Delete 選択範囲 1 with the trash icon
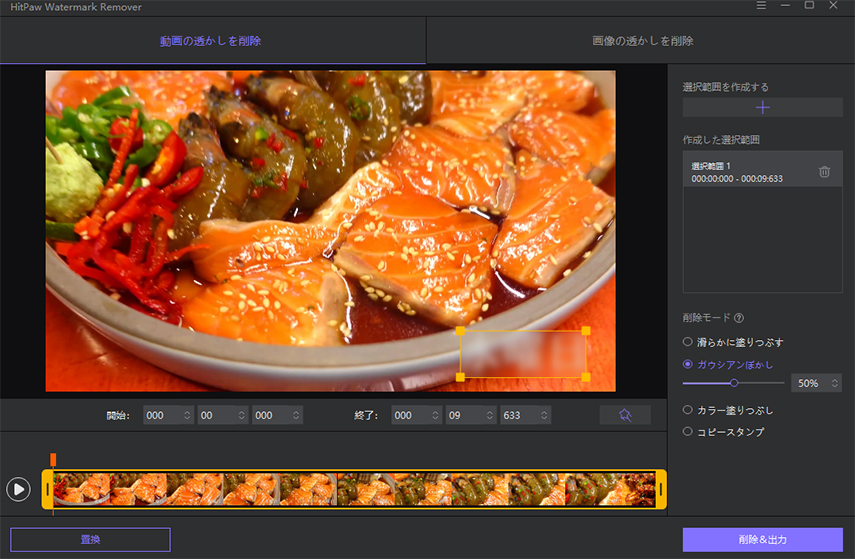855x559 pixels. 824,171
